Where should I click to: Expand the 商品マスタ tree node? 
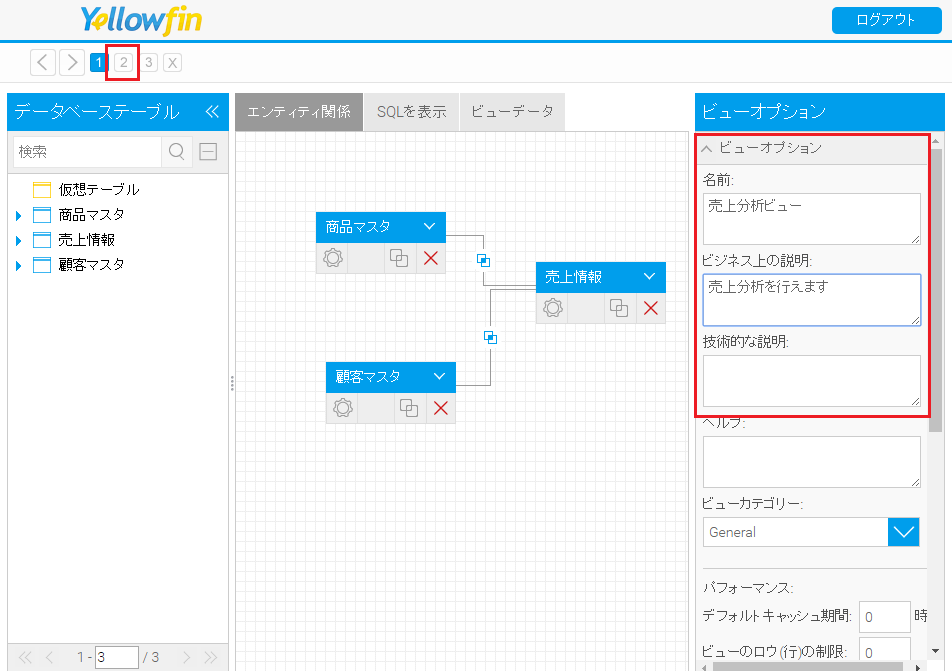click(x=18, y=215)
